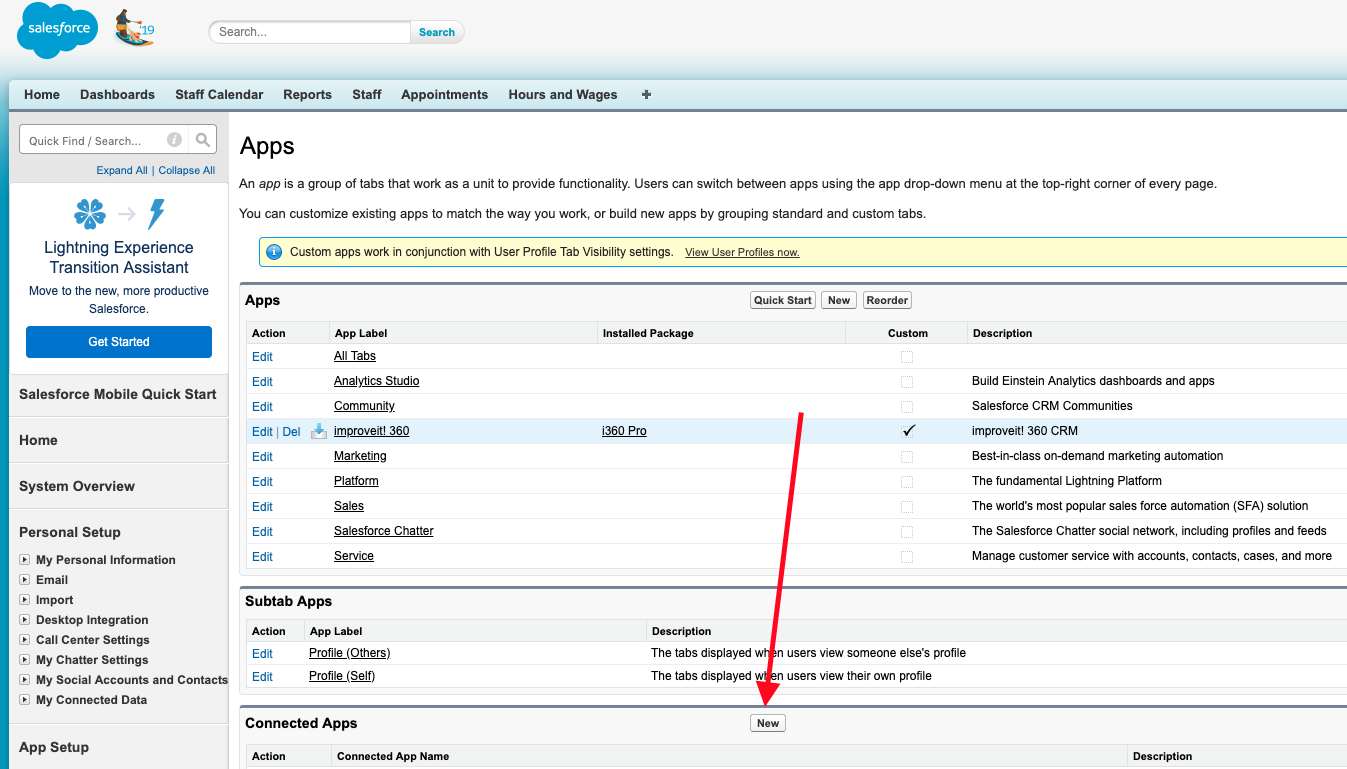Screen dimensions: 1347x769
Task: Toggle the Analytics Studio Custom checkbox
Action: point(907,382)
